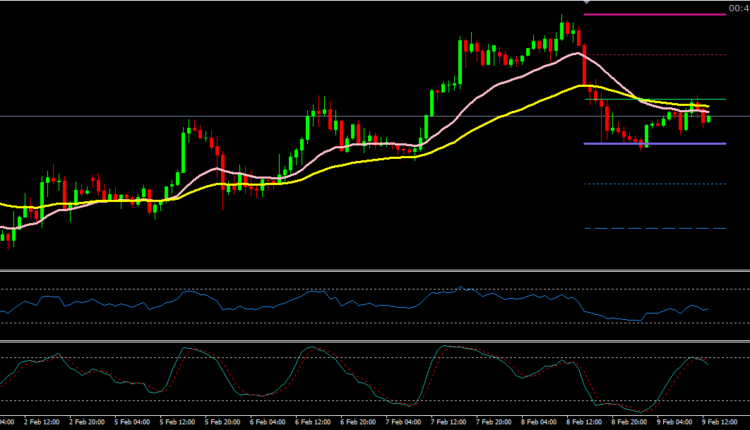This screenshot has width=750, height=430.
Task: Click the separator between price chart and RSI panel
Action: coord(375,271)
